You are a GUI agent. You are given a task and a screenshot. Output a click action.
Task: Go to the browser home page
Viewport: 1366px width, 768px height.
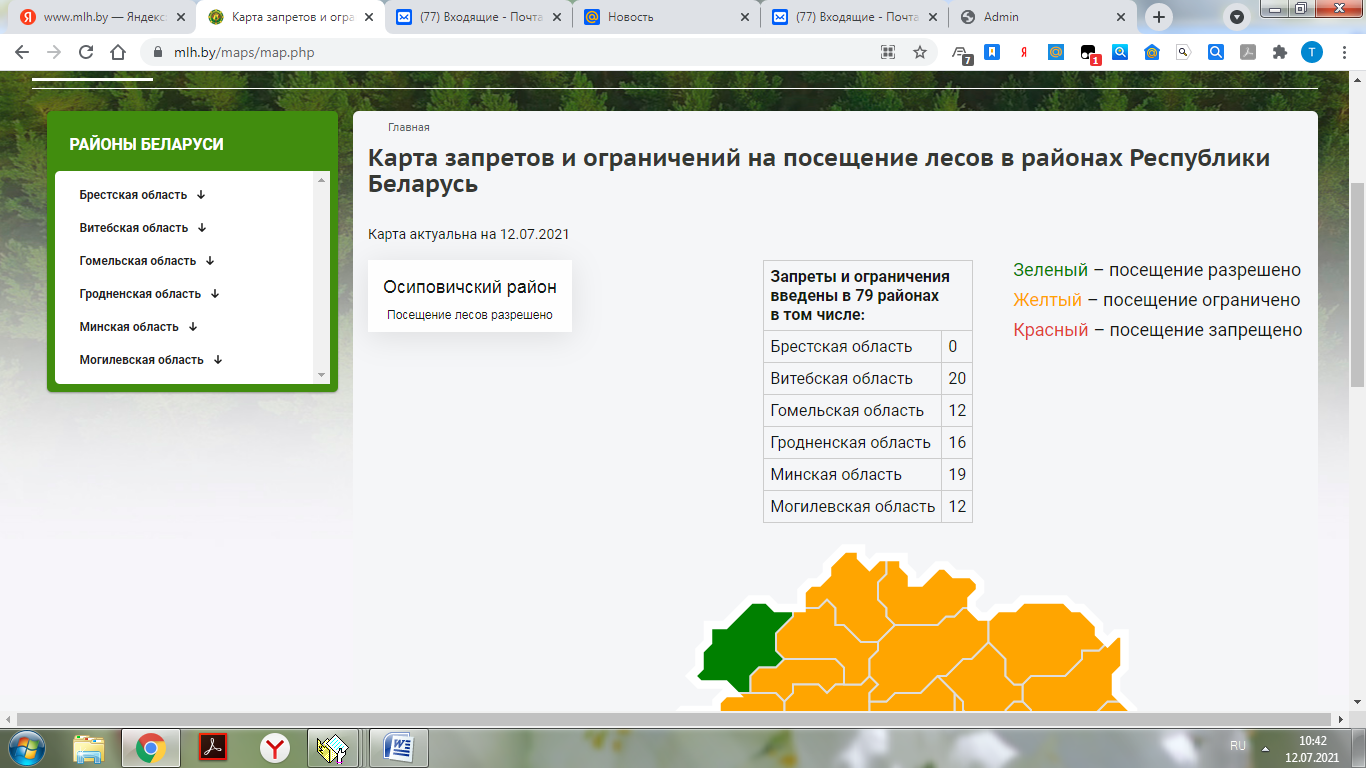click(x=118, y=53)
